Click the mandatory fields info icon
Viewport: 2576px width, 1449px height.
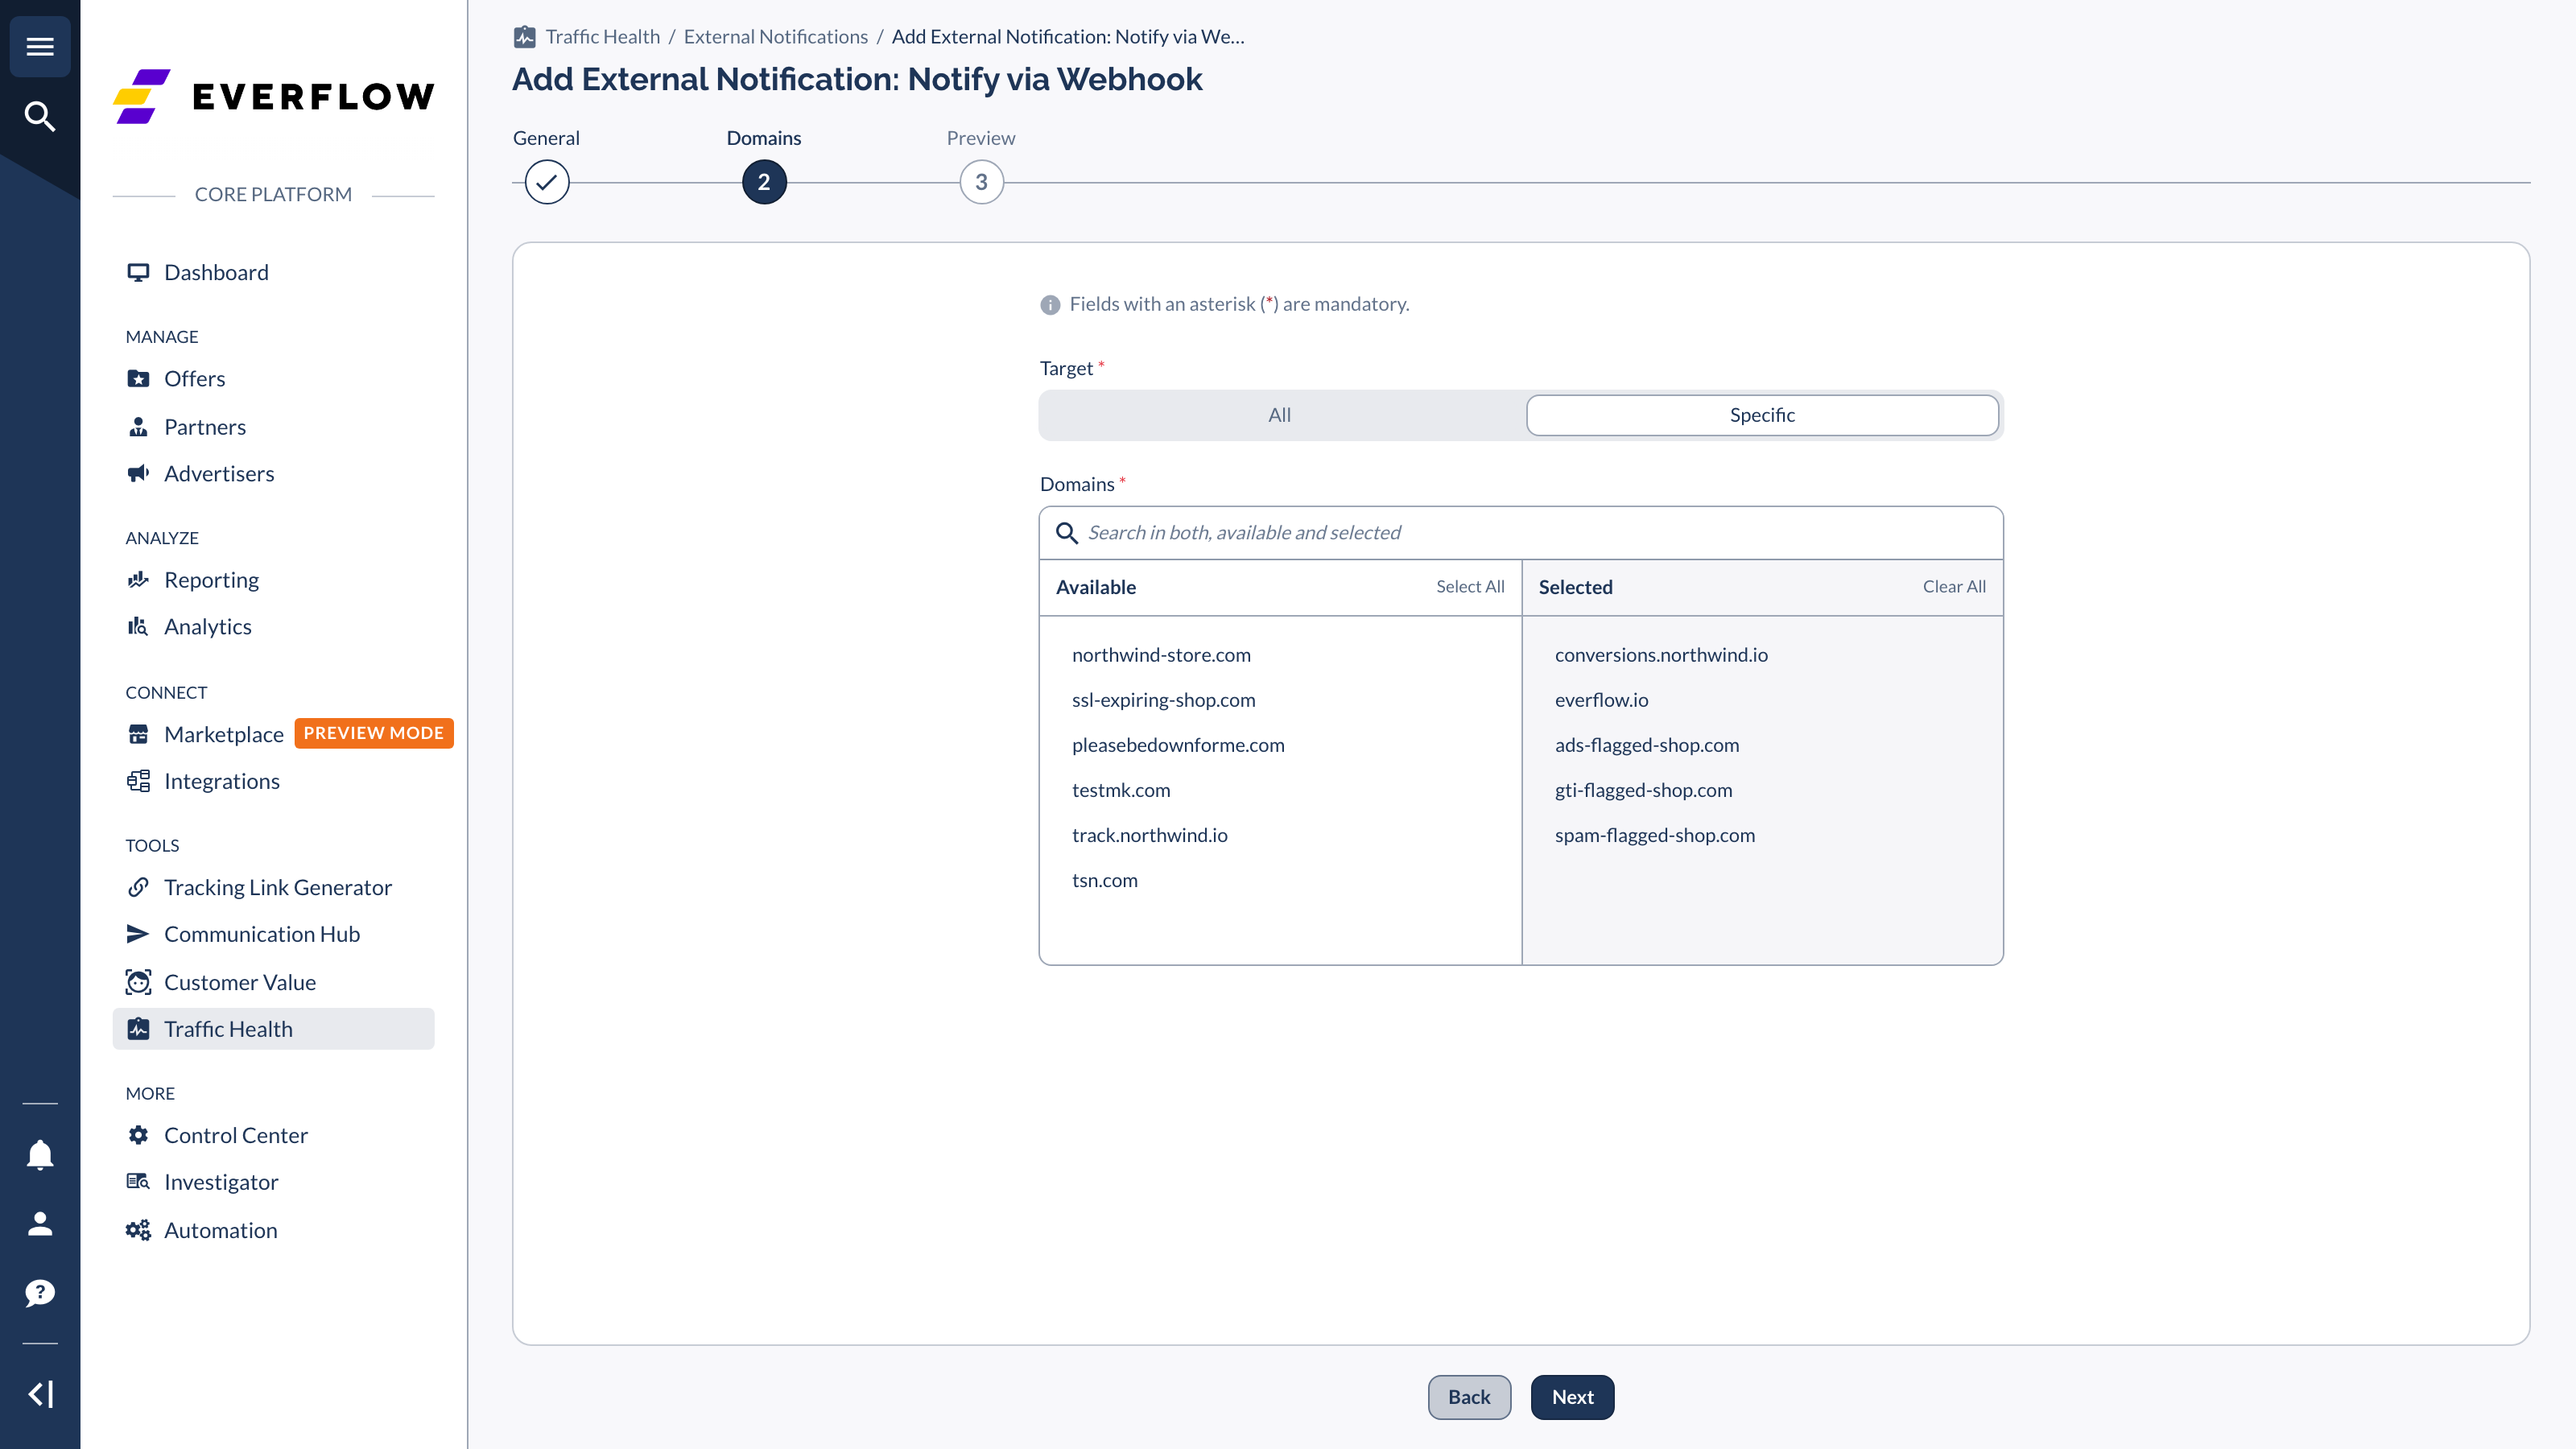1050,304
